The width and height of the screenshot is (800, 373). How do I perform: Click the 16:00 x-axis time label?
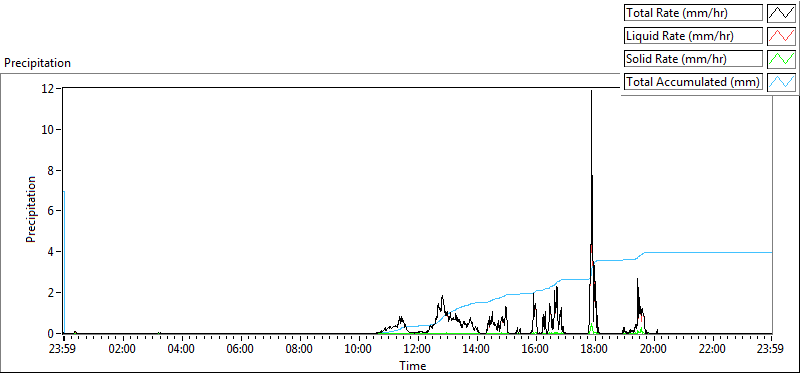coord(536,350)
